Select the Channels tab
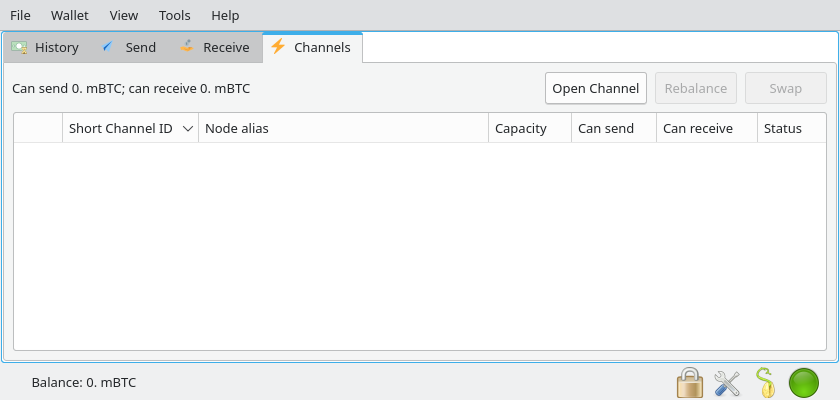This screenshot has width=840, height=400. [311, 47]
